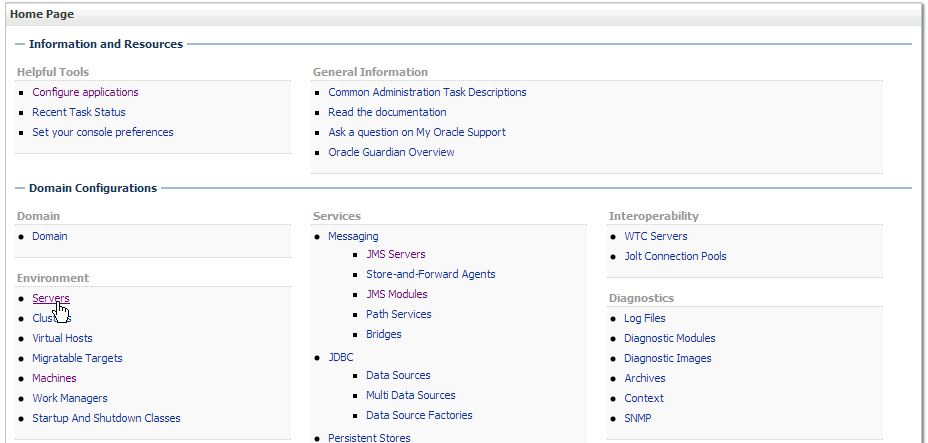Open the JDBC link

pyautogui.click(x=341, y=357)
